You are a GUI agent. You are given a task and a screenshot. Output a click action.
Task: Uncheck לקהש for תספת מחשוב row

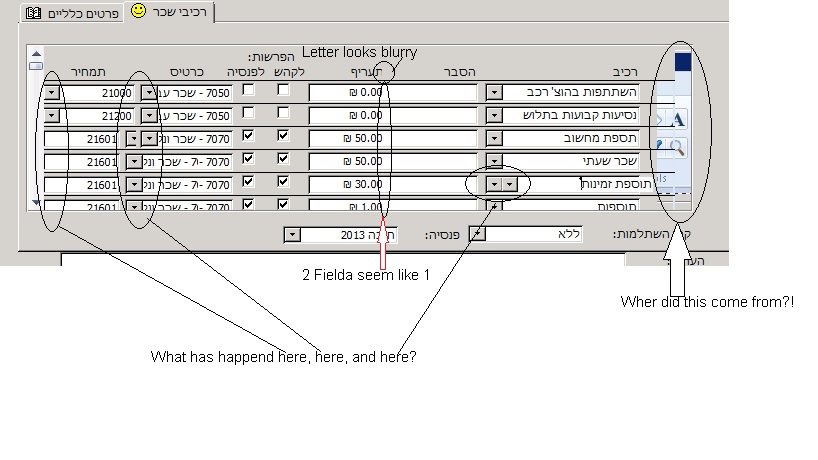coord(283,136)
